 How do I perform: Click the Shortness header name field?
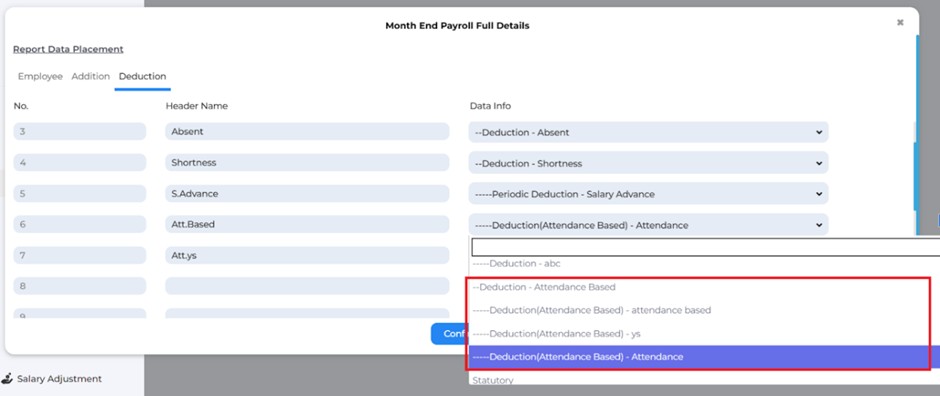pyautogui.click(x=307, y=163)
